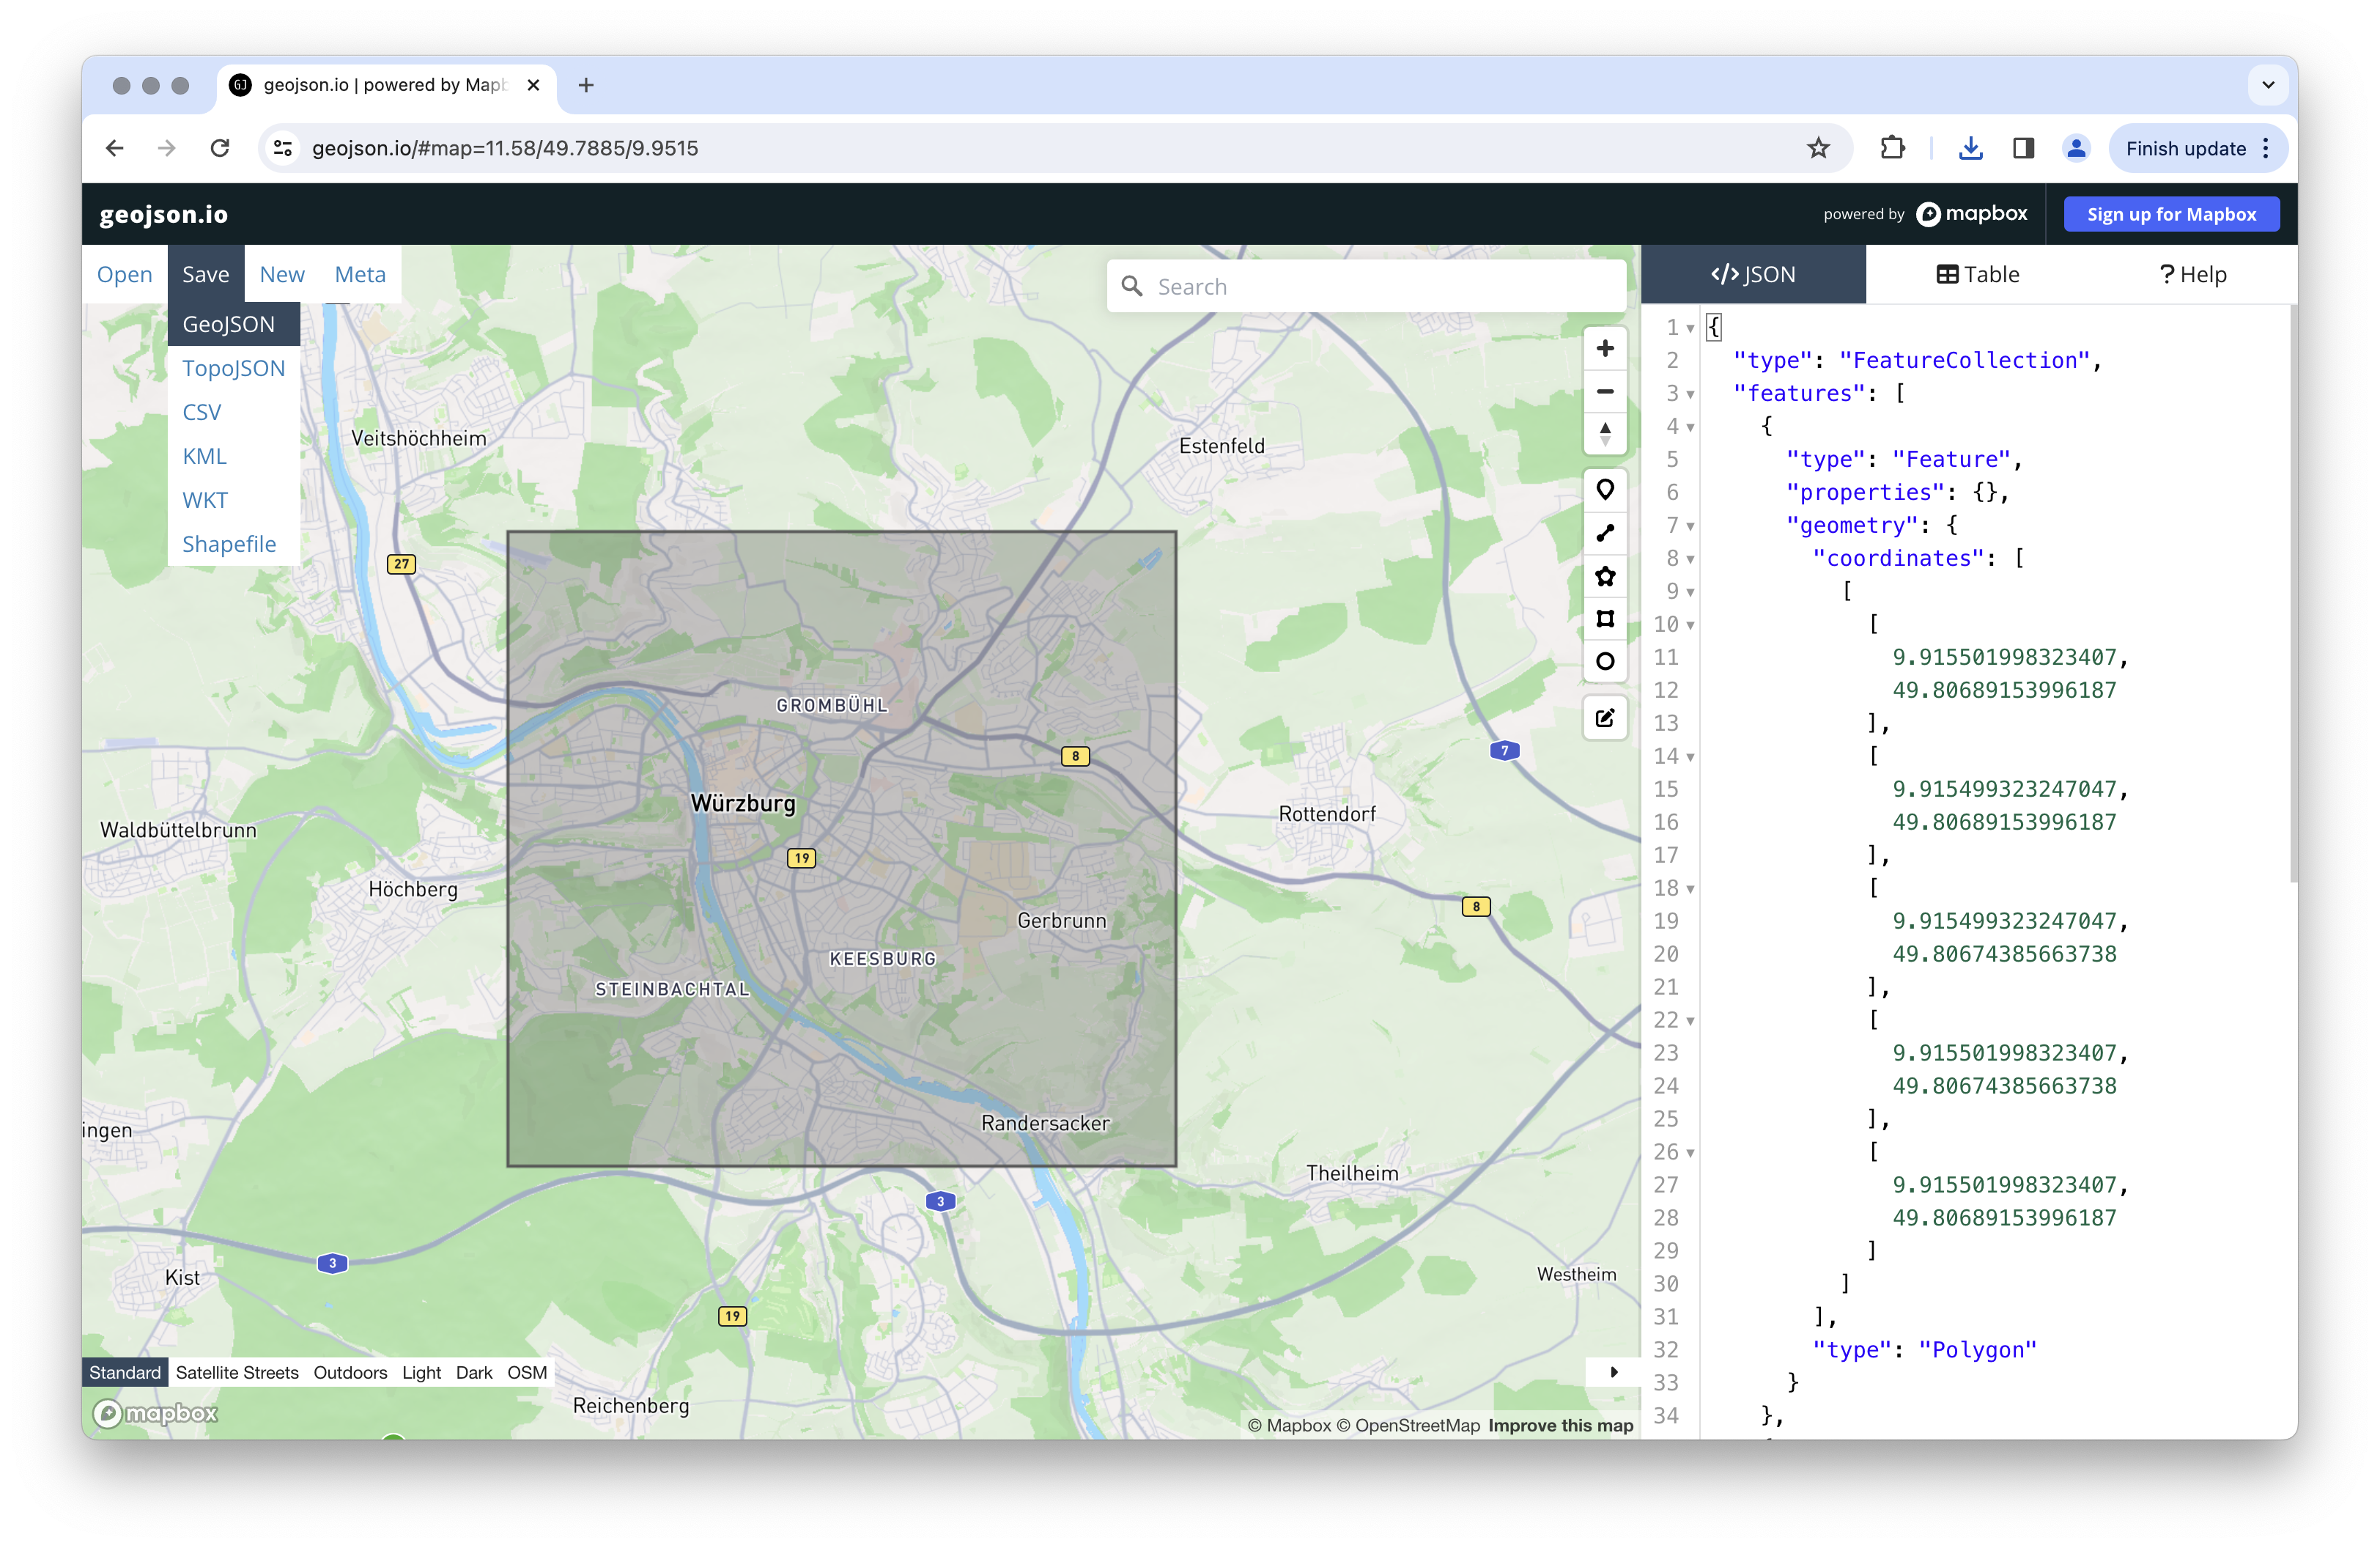Select the draw LineString tool
The image size is (2380, 1548).
pyautogui.click(x=1604, y=533)
